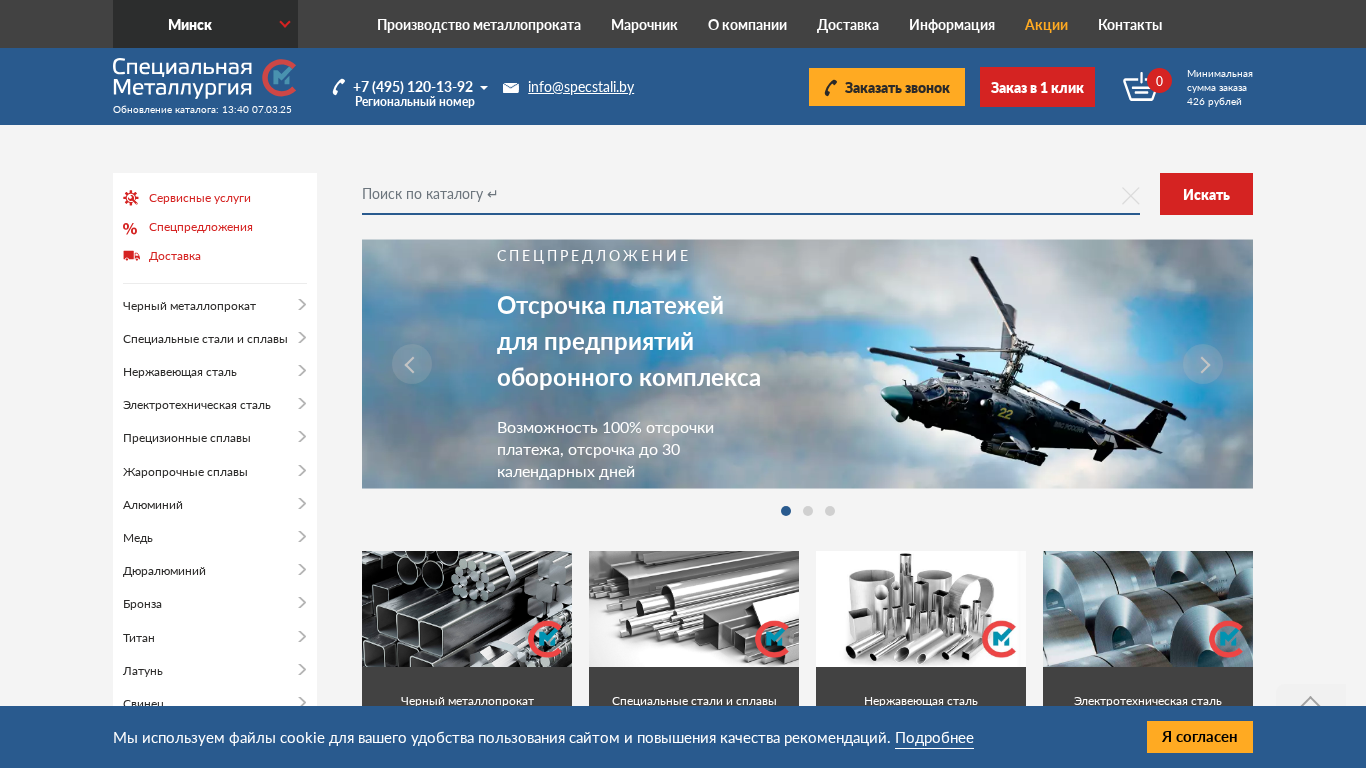1366x768 pixels.
Task: Expand Нержавеющая сталь category chevron
Action: click(302, 371)
